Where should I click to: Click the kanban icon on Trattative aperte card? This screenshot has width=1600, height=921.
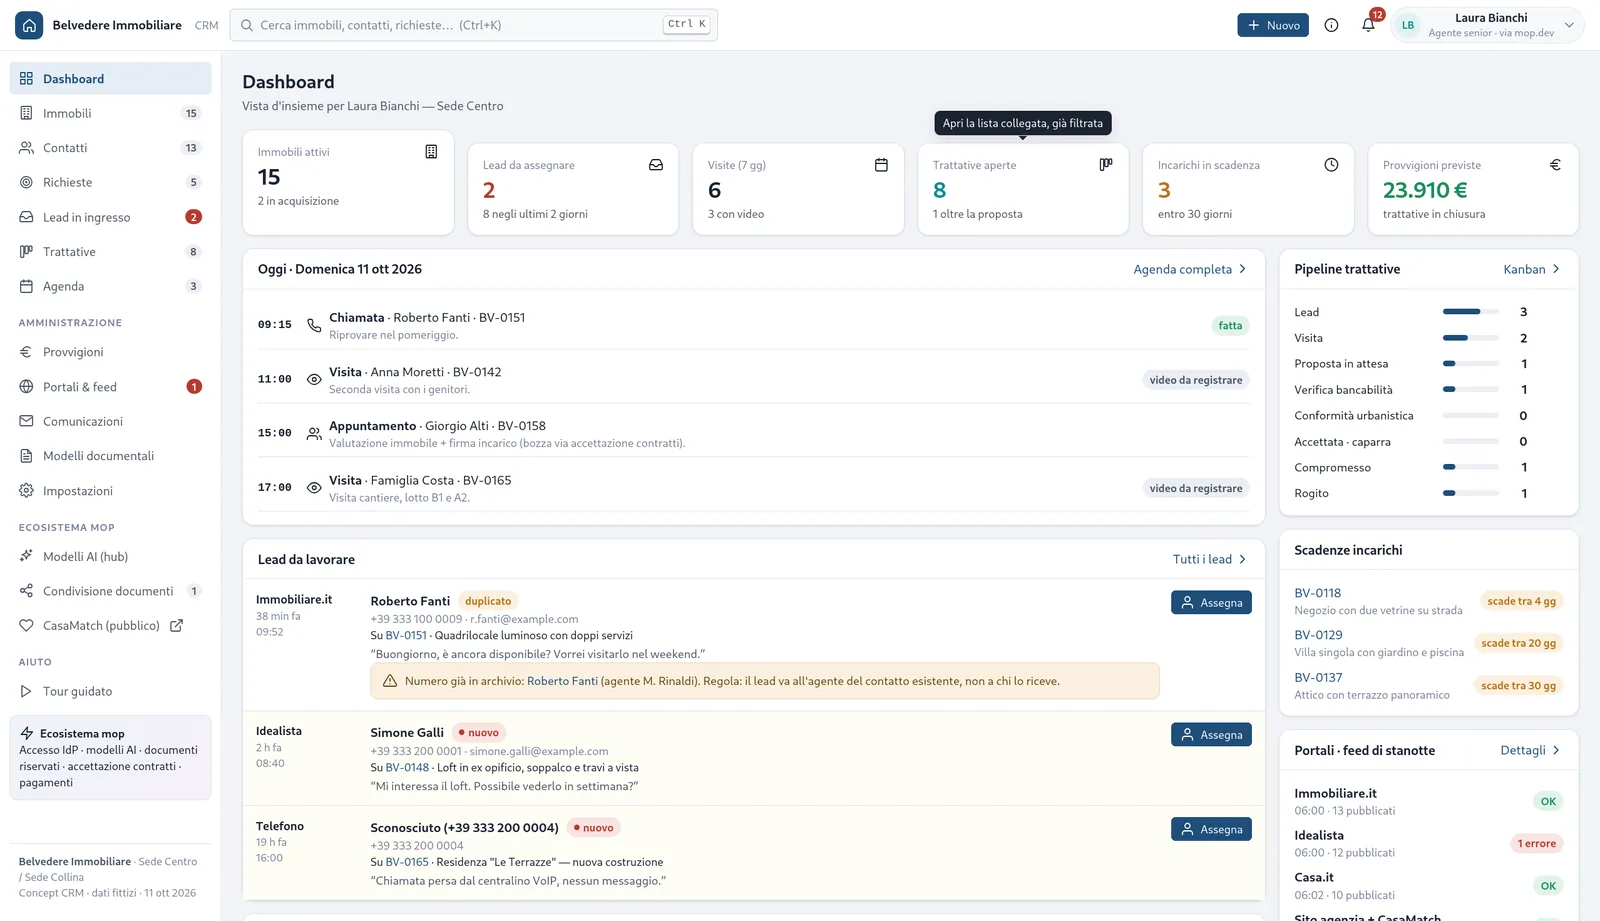1106,165
